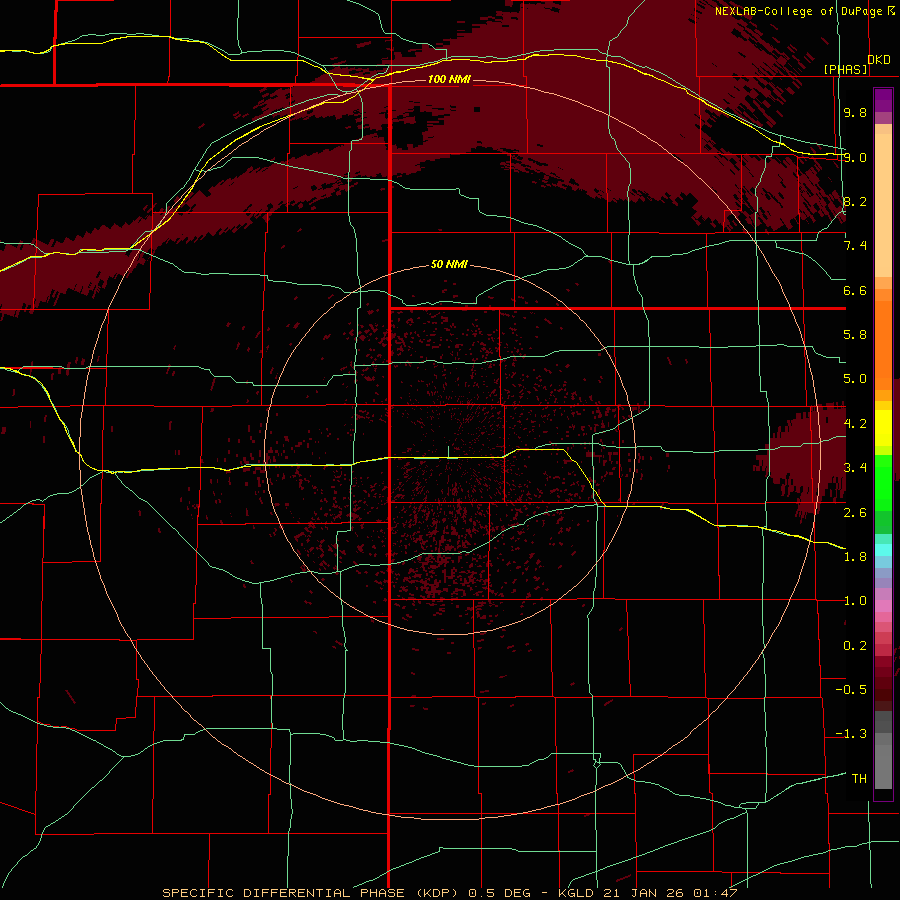Viewport: 900px width, 900px height.
Task: Click the 21 JAN 26 date in the caption
Action: click(643, 893)
